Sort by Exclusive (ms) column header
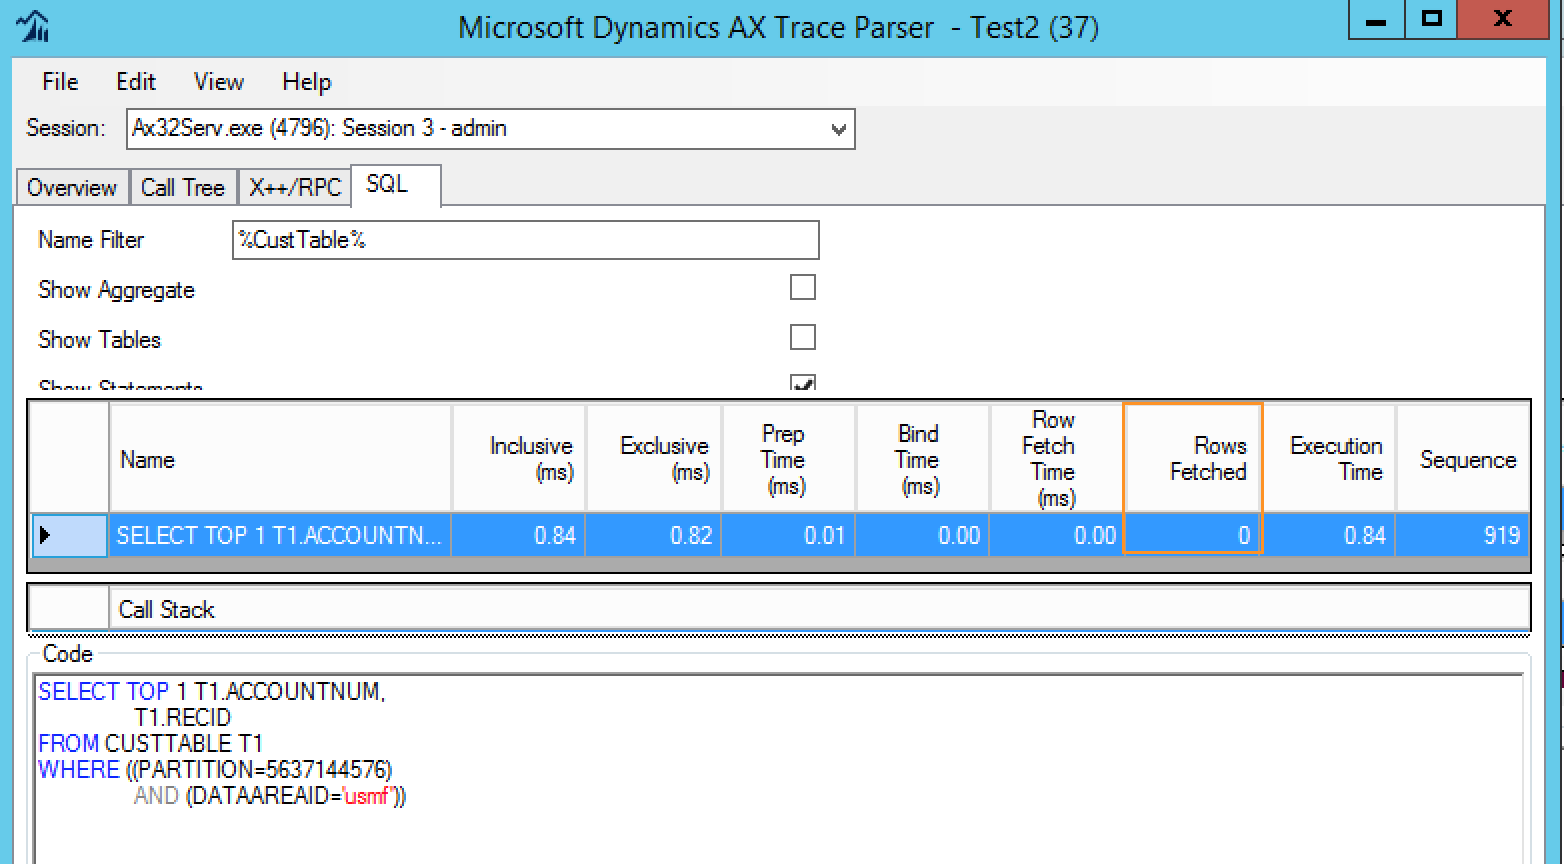 (654, 459)
